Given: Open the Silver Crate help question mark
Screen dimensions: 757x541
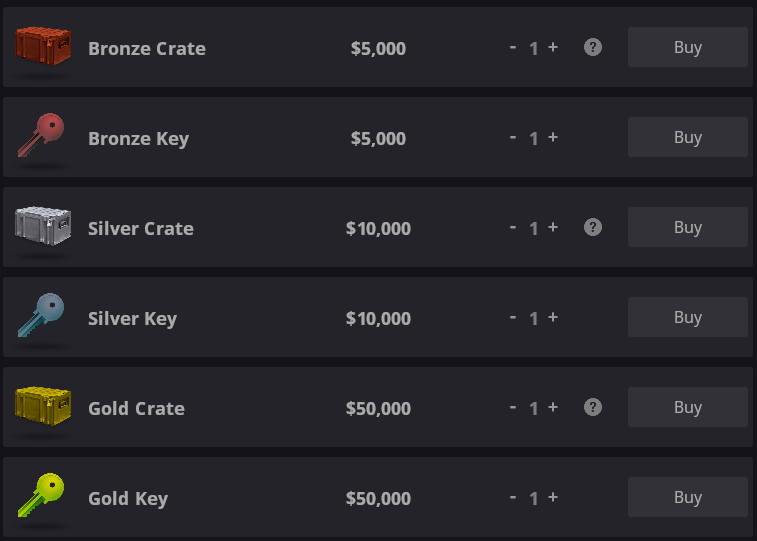Looking at the screenshot, I should 593,227.
